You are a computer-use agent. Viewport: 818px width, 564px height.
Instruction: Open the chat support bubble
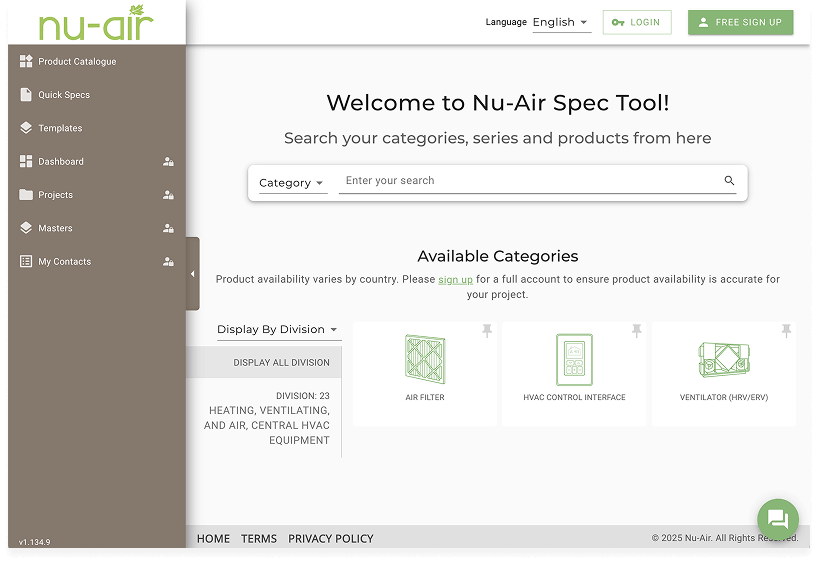click(777, 518)
